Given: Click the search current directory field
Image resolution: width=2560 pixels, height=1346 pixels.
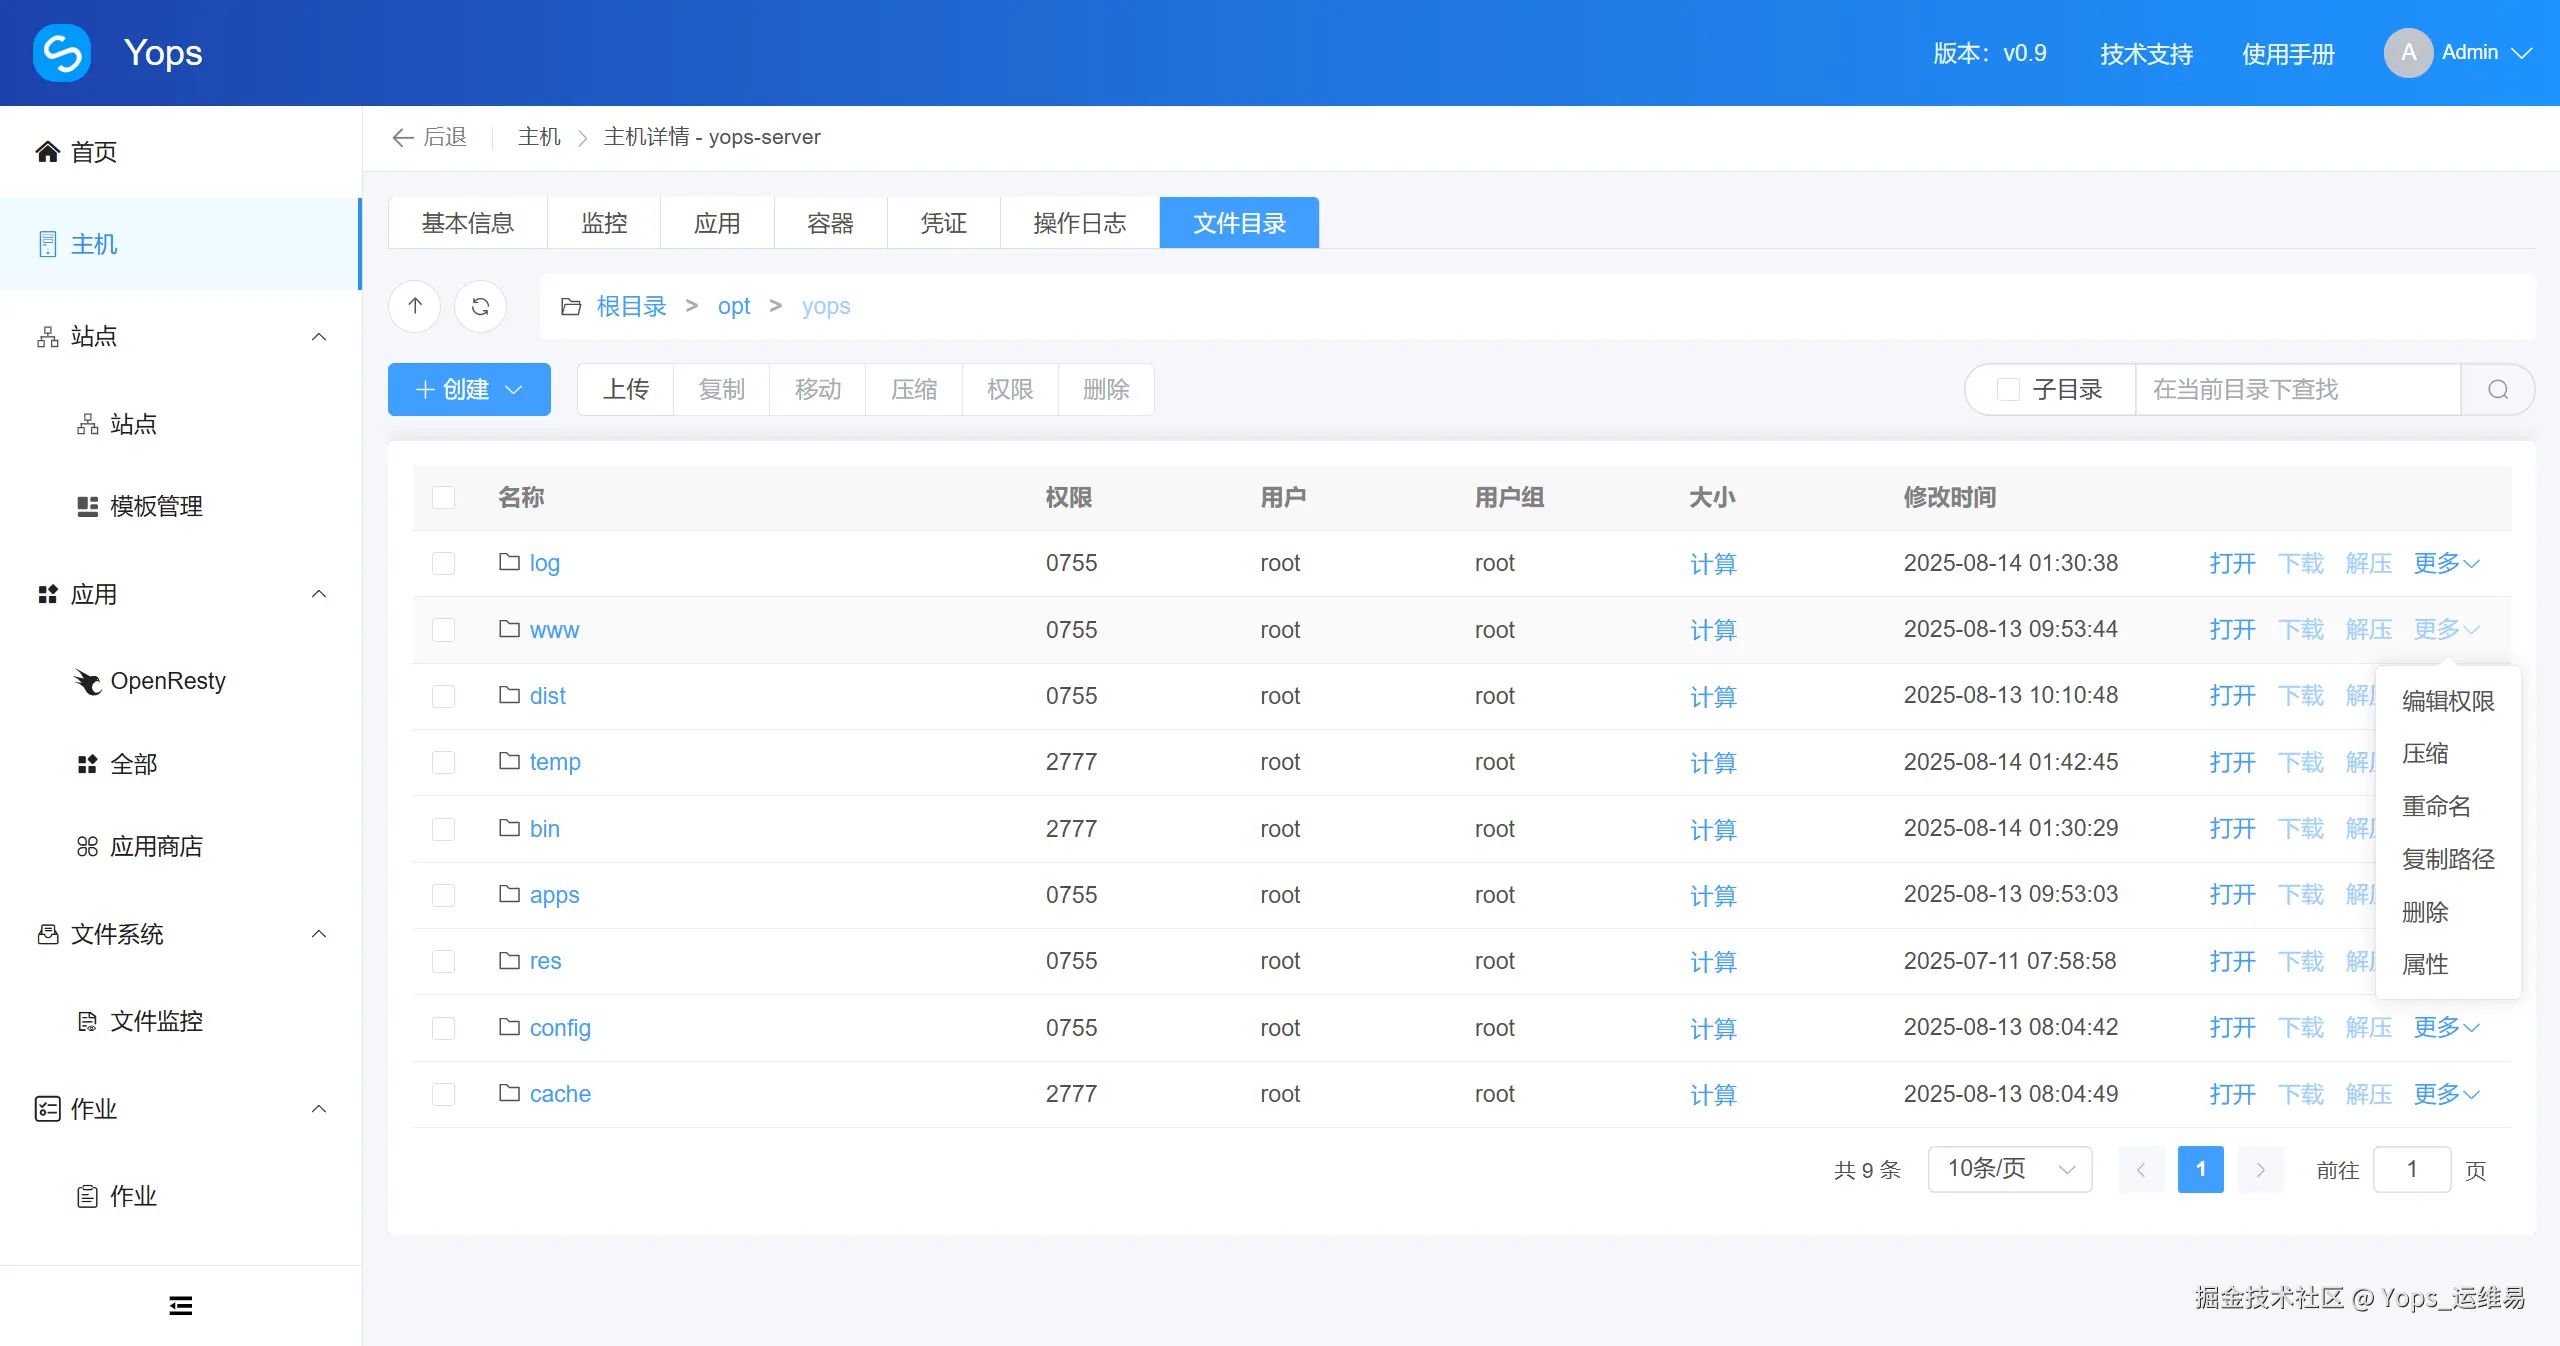Looking at the screenshot, I should click(2296, 390).
